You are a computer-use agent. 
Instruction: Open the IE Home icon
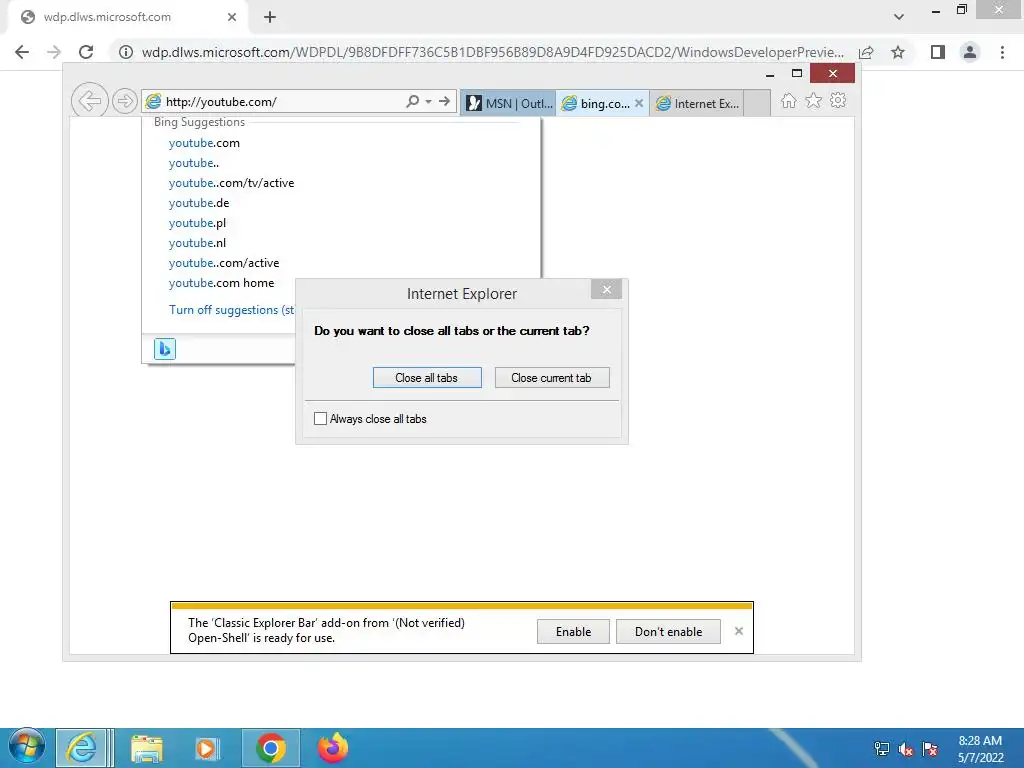coord(788,101)
